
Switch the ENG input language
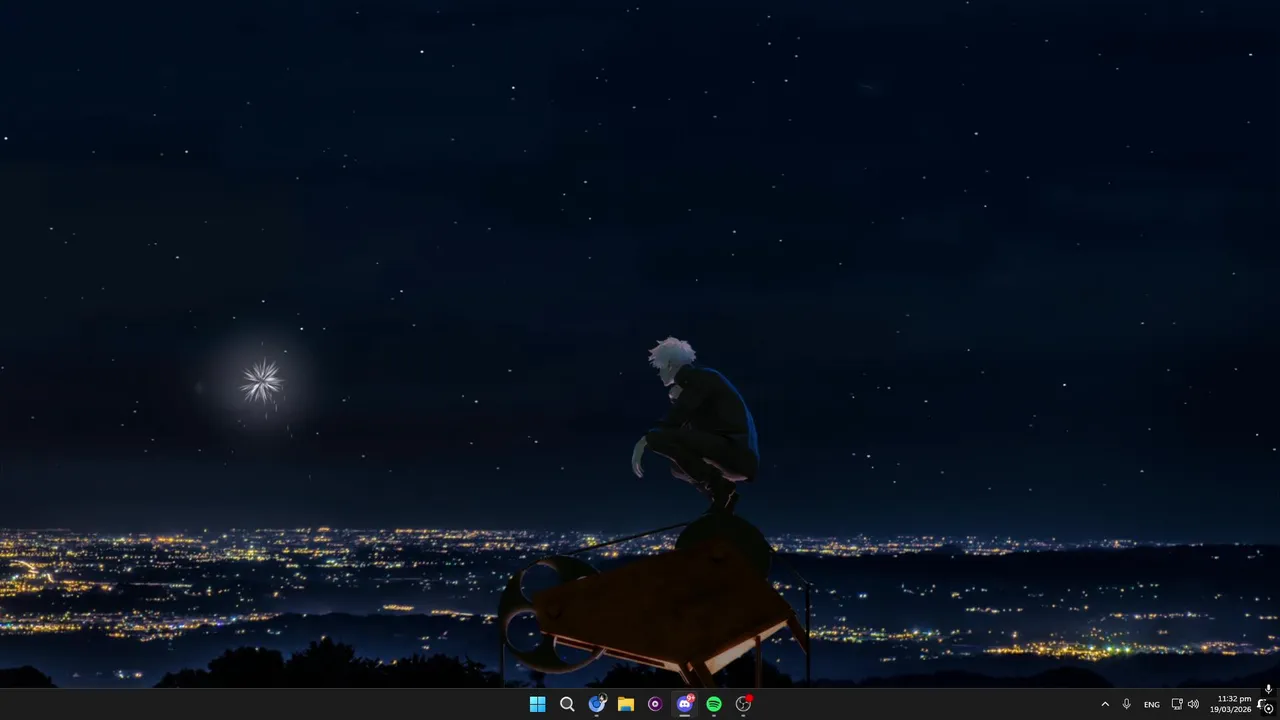[1152, 704]
